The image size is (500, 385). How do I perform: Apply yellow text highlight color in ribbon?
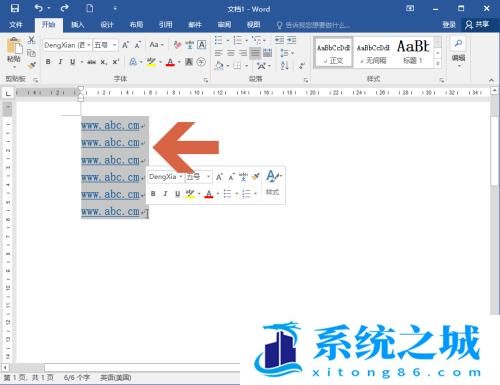tap(151, 62)
